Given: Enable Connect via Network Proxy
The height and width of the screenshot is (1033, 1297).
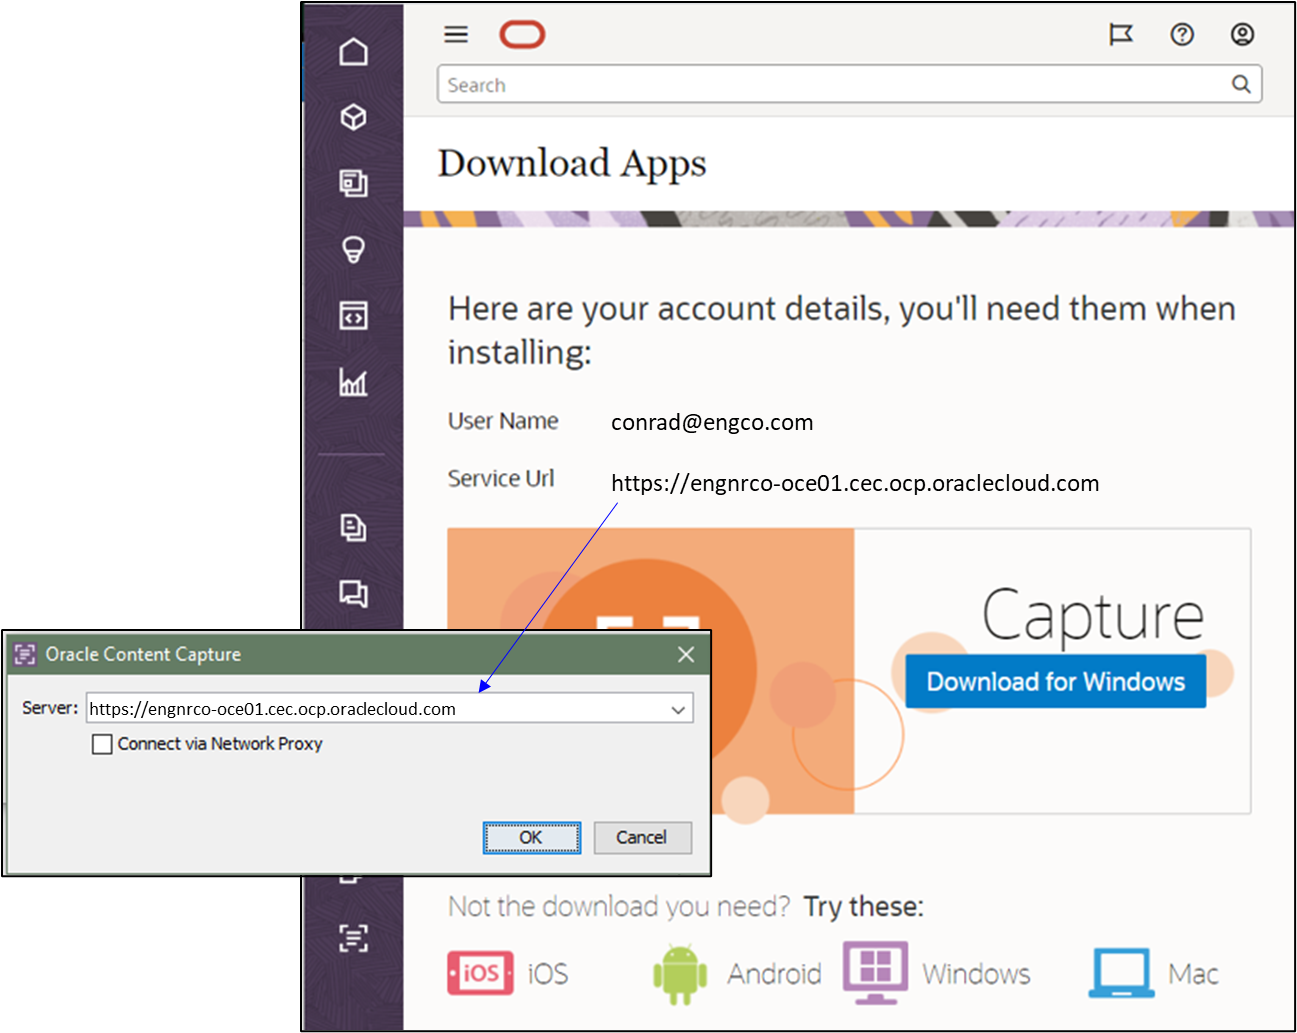Looking at the screenshot, I should [x=101, y=744].
